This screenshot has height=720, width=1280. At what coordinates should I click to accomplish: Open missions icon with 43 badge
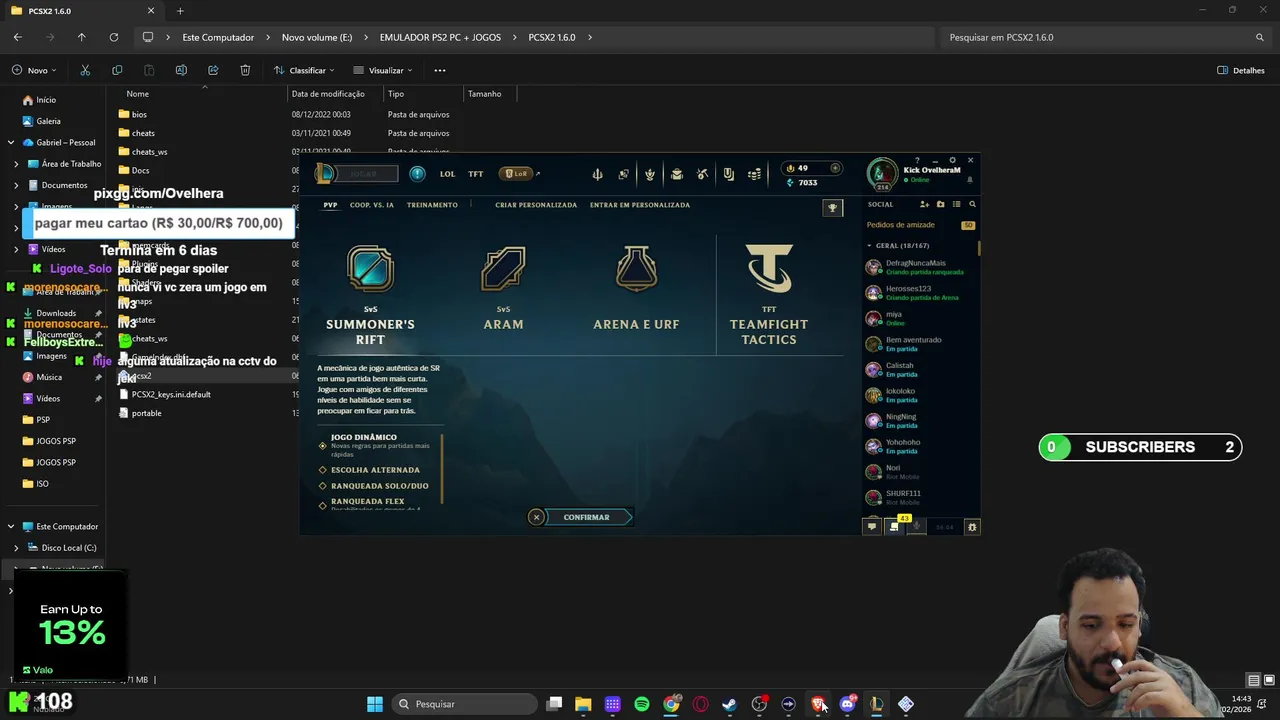pos(895,525)
